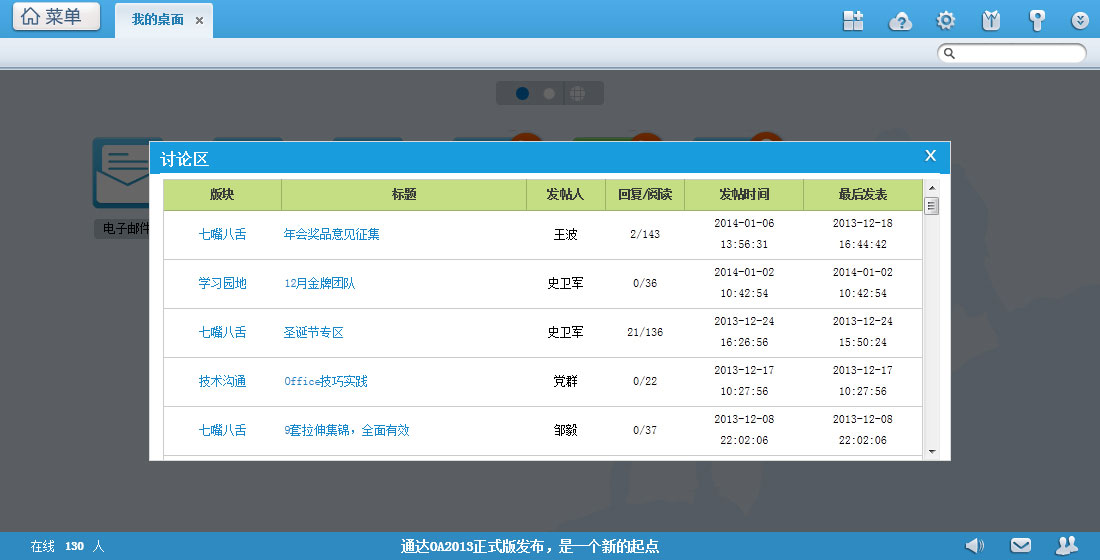1100x560 pixels.
Task: Open the post 年会奖品意见征集
Action: point(332,235)
